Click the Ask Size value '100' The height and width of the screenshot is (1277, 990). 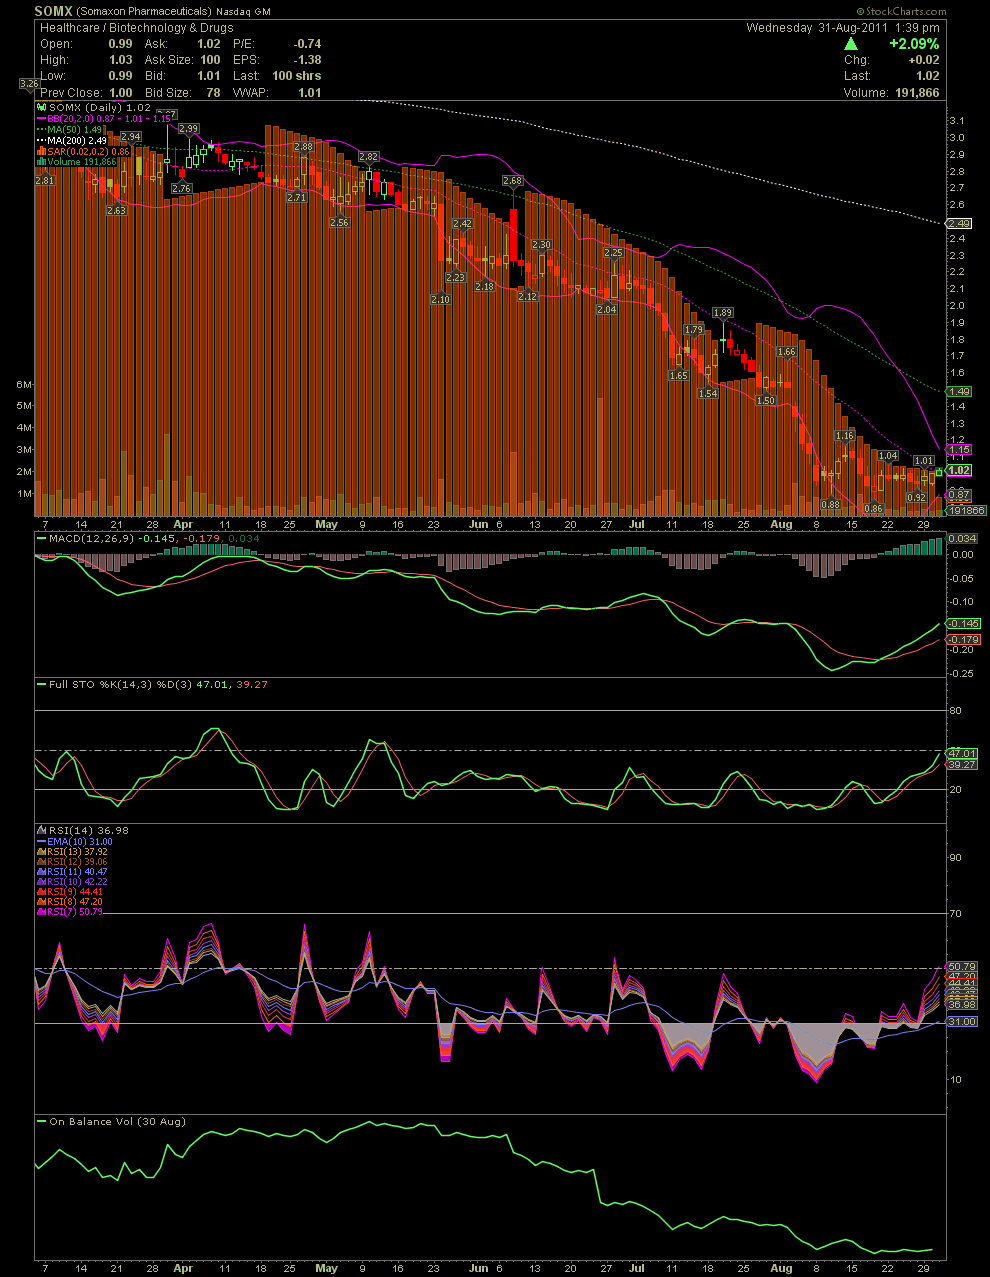tap(210, 60)
